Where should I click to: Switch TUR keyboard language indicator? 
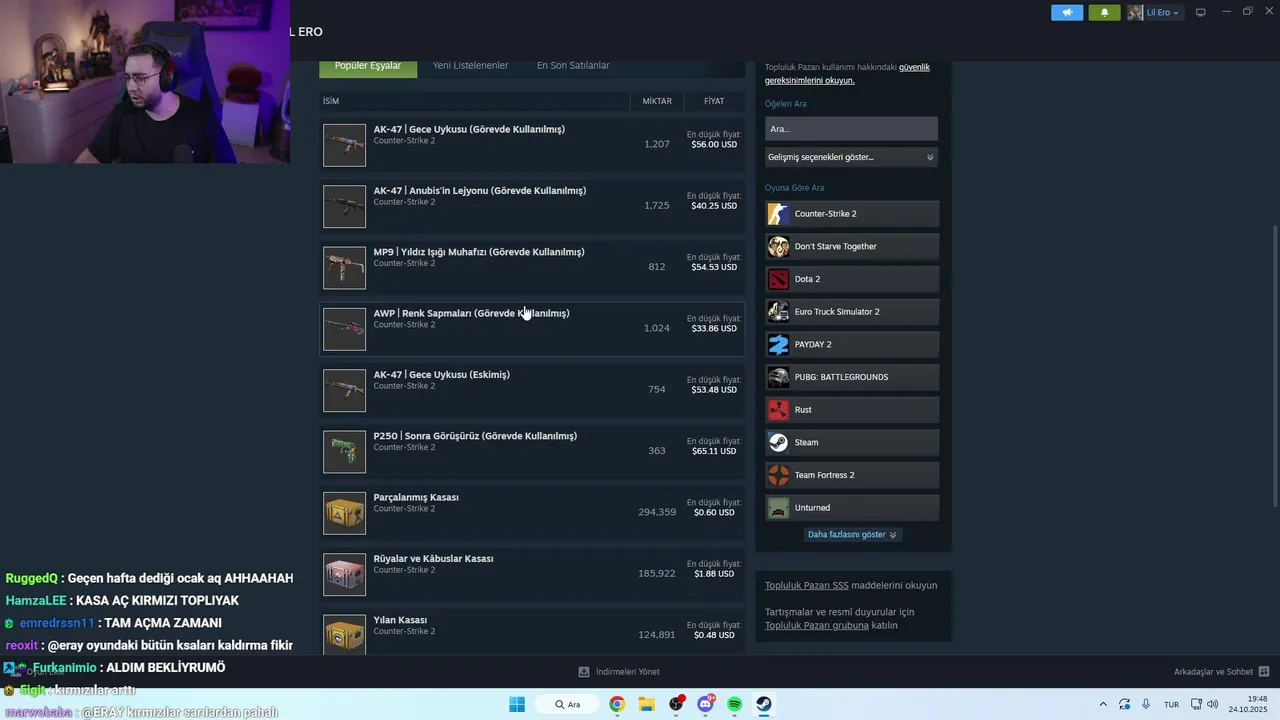[1171, 704]
